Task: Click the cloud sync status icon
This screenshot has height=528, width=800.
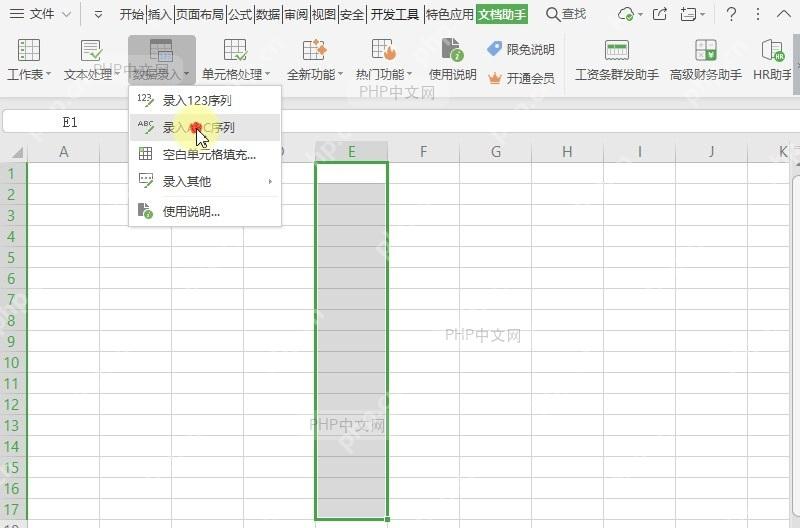Action: [x=626, y=14]
